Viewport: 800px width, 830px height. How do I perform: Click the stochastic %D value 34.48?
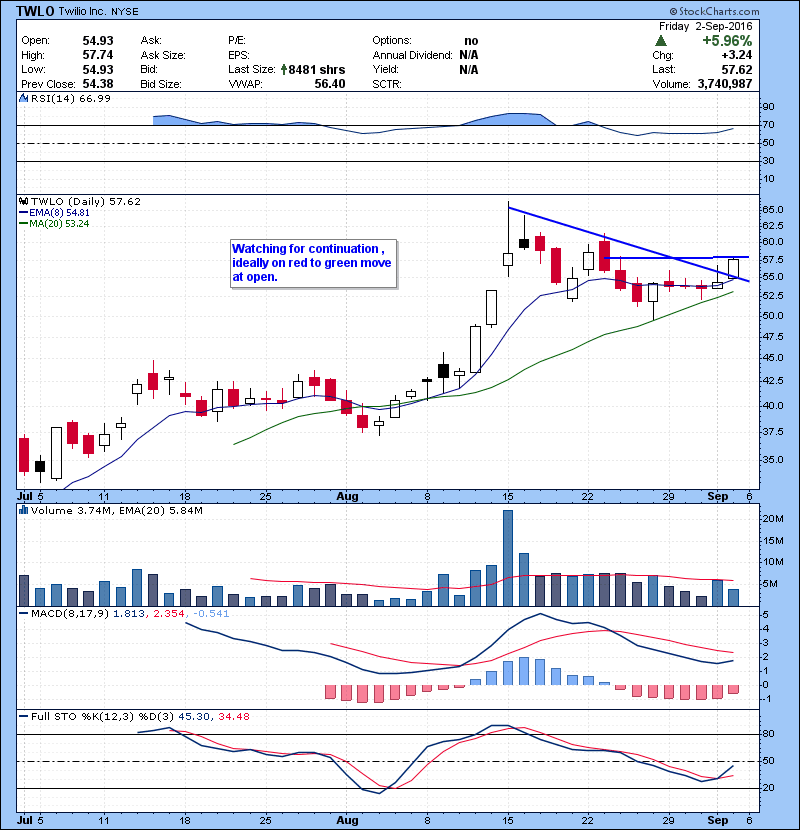233,717
